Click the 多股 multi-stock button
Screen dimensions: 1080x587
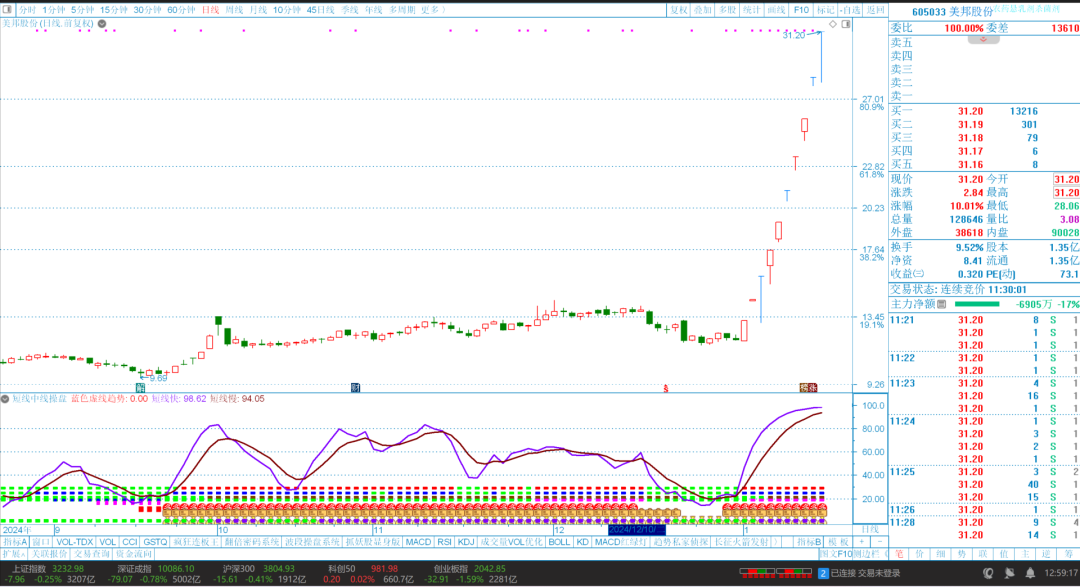(727, 10)
